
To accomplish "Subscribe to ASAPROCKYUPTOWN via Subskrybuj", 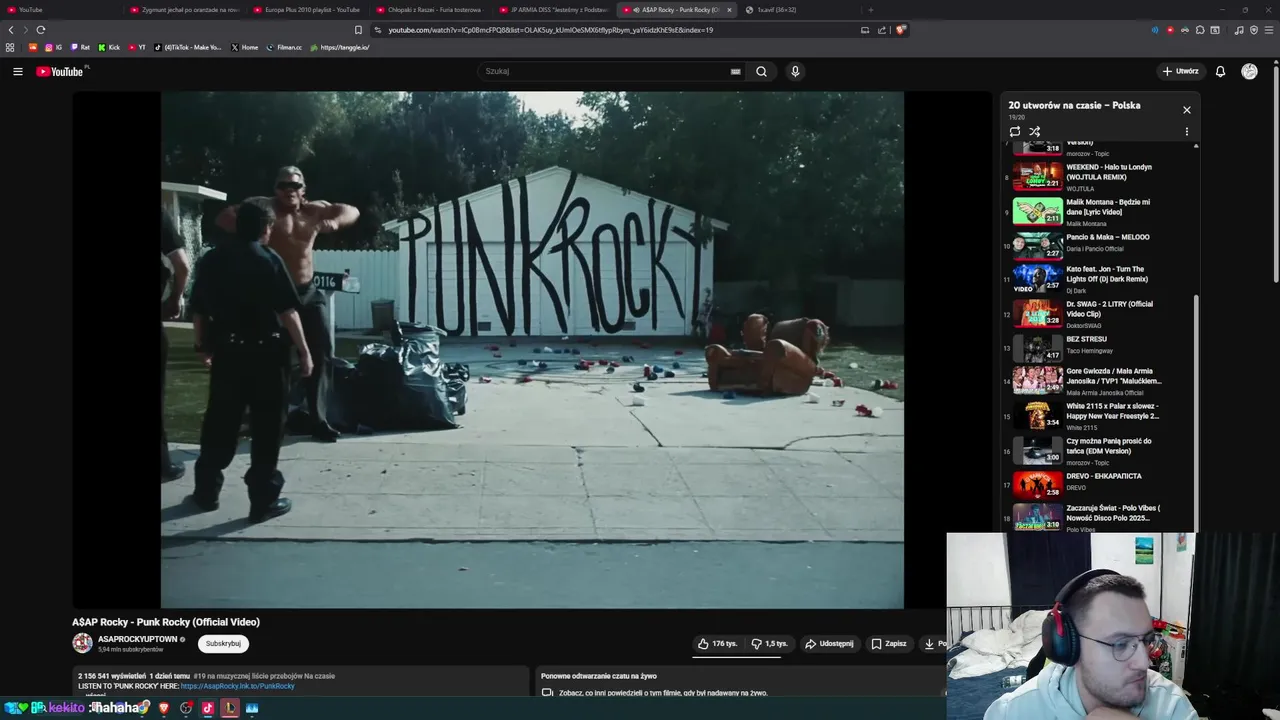I will (223, 644).
